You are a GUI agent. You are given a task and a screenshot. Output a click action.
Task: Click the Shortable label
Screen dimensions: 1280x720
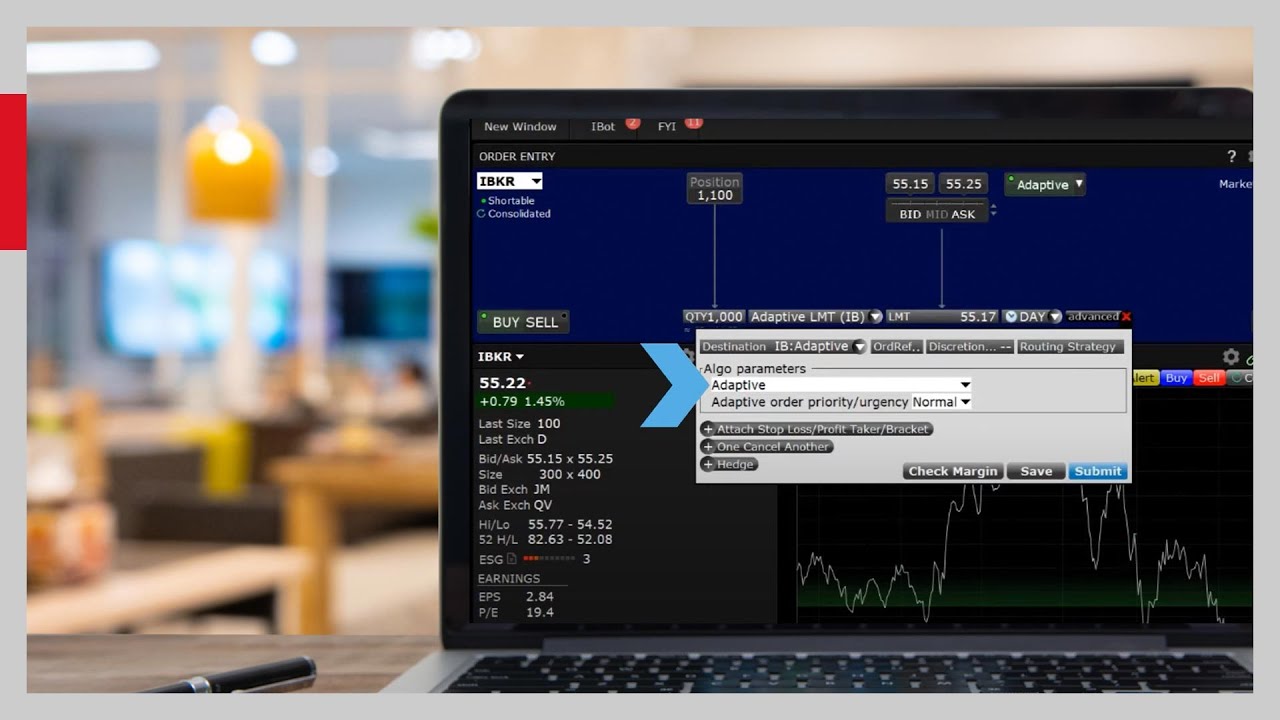click(511, 201)
